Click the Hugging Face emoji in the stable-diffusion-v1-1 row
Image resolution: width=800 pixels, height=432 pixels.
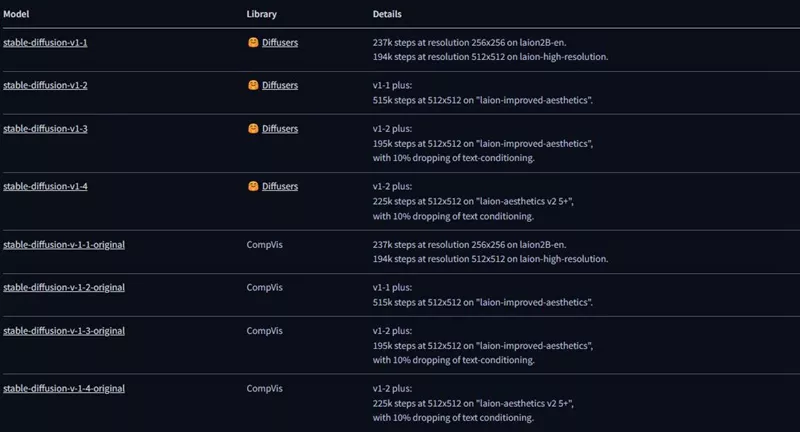click(x=253, y=43)
